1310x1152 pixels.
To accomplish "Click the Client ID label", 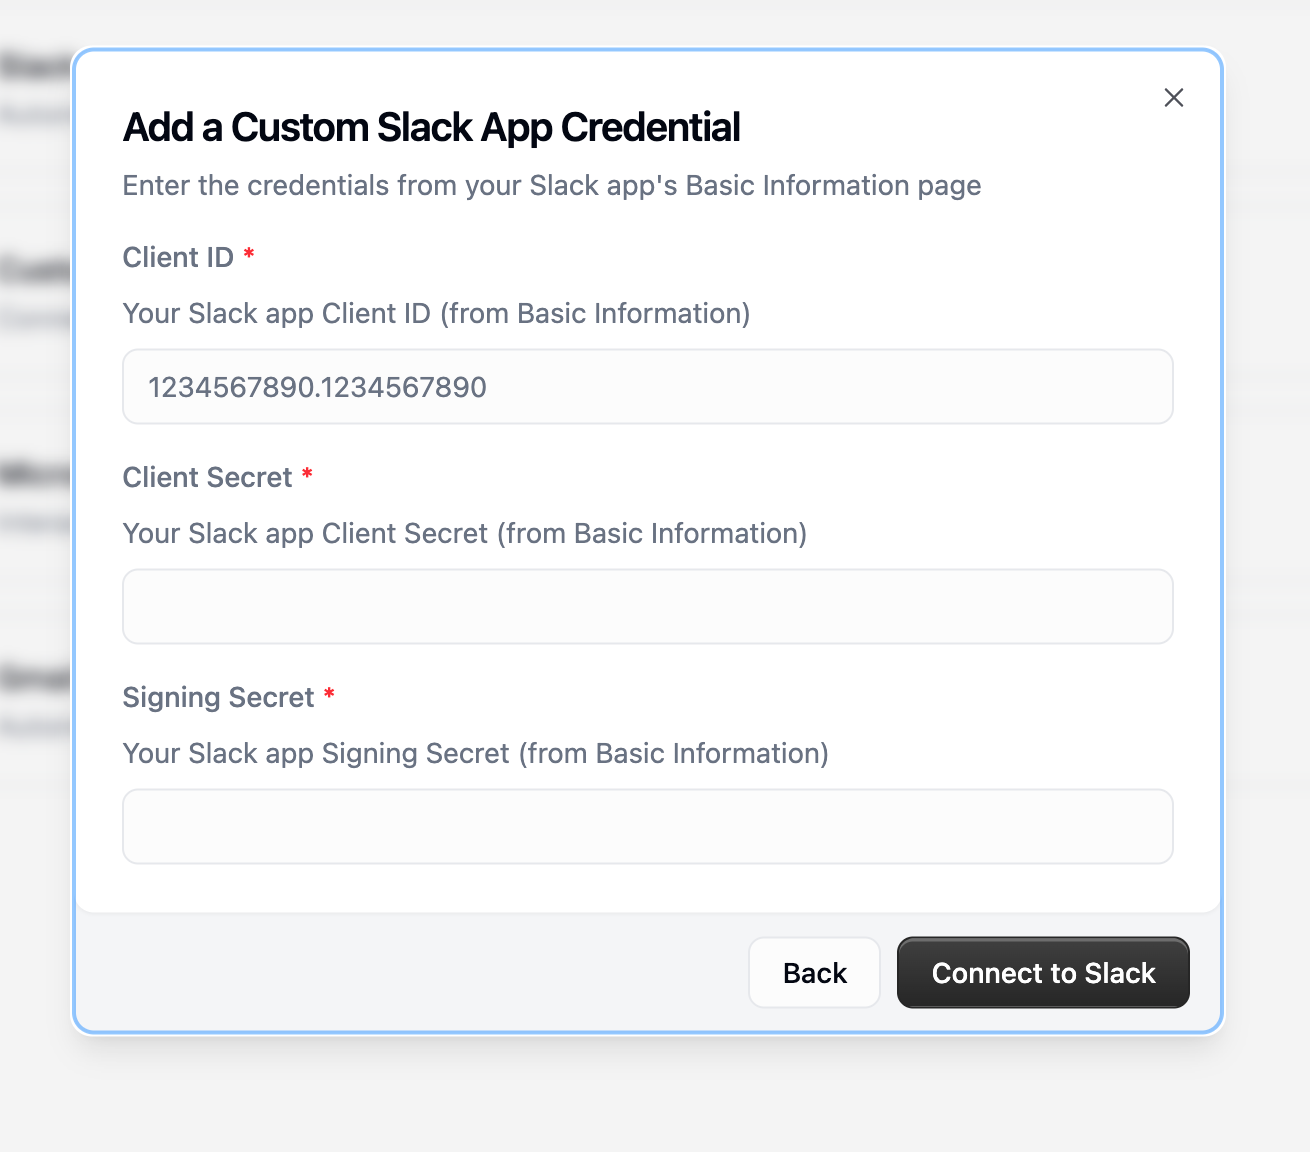I will pos(178,257).
